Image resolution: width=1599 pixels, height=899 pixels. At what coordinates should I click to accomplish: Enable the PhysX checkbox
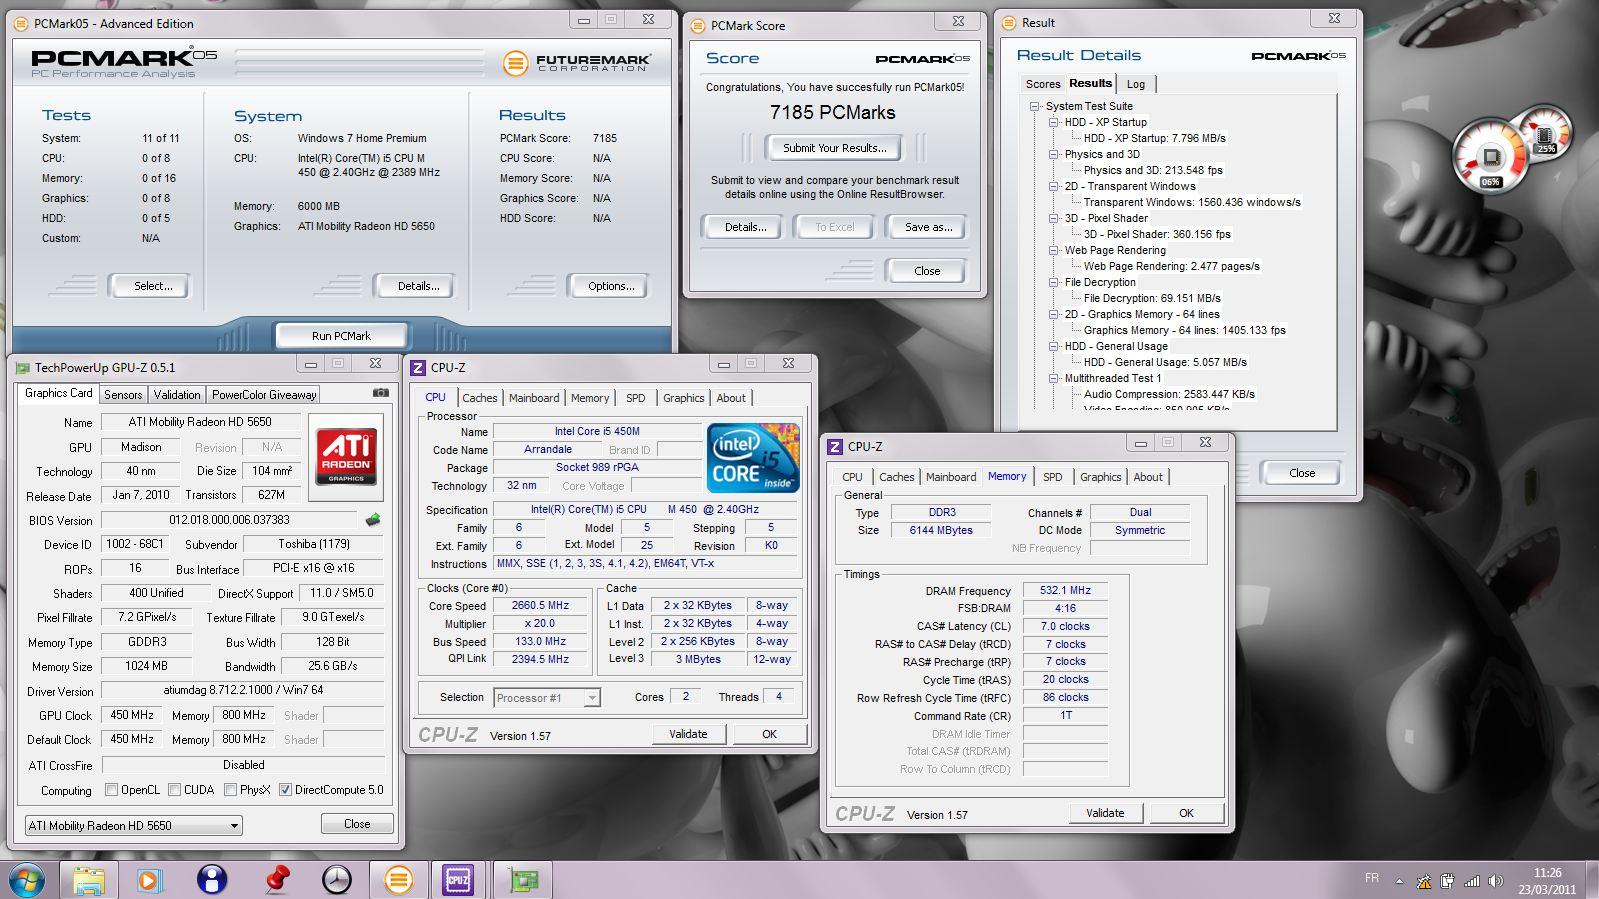click(x=231, y=790)
